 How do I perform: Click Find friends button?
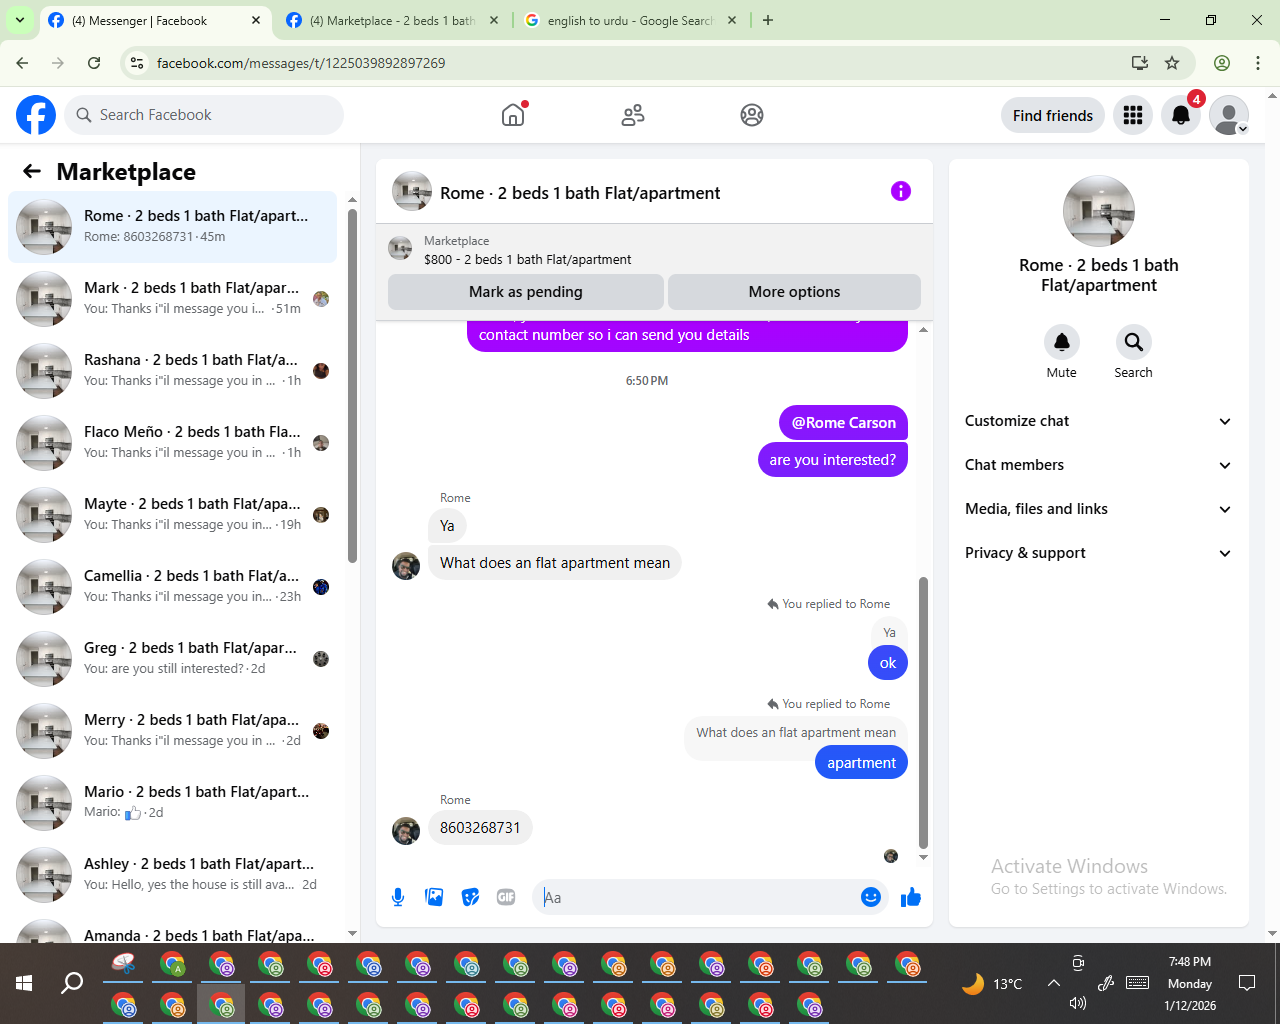(x=1053, y=116)
